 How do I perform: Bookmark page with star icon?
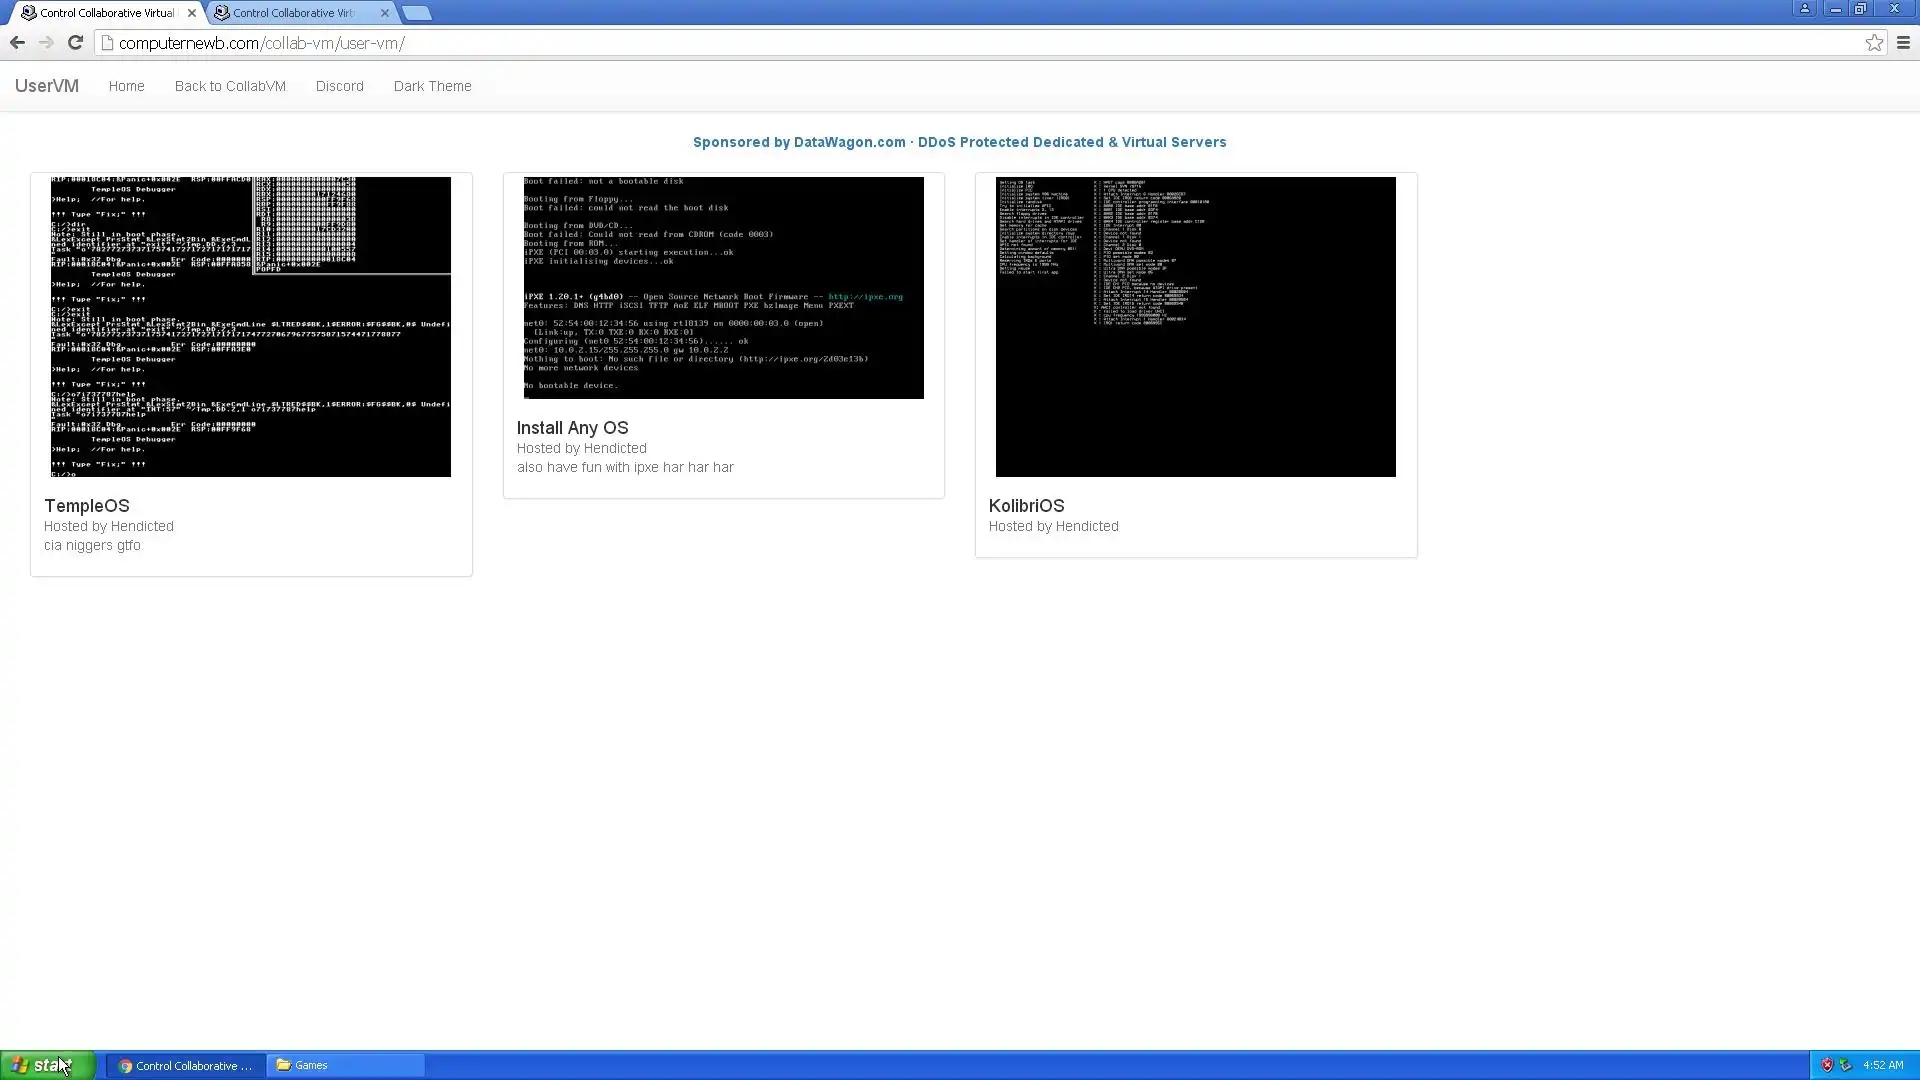pyautogui.click(x=1874, y=43)
